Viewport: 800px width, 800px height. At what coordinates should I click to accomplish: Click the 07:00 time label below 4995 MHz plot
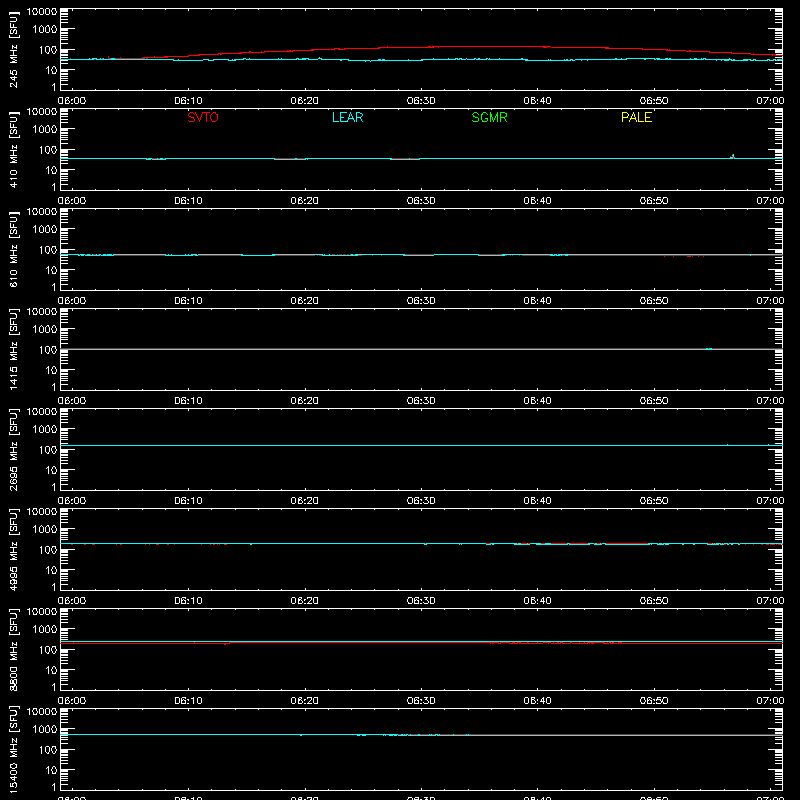(770, 601)
